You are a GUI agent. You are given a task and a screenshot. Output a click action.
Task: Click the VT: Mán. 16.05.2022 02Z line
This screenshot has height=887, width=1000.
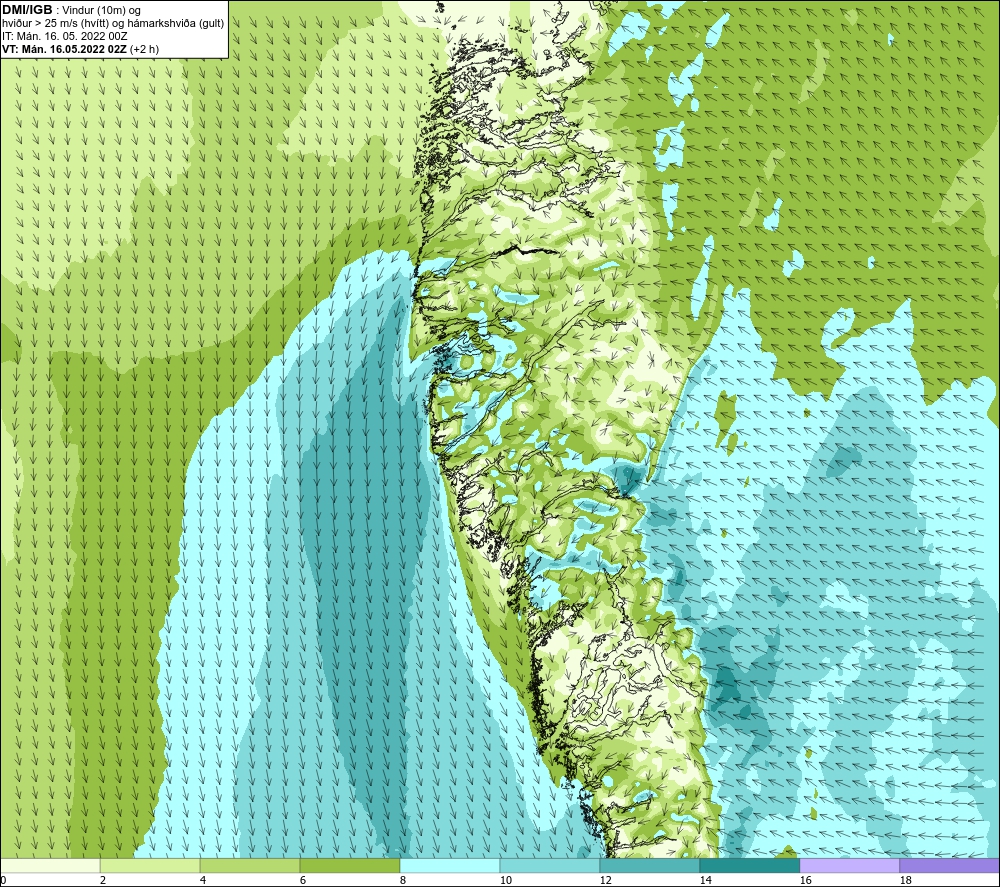80,49
